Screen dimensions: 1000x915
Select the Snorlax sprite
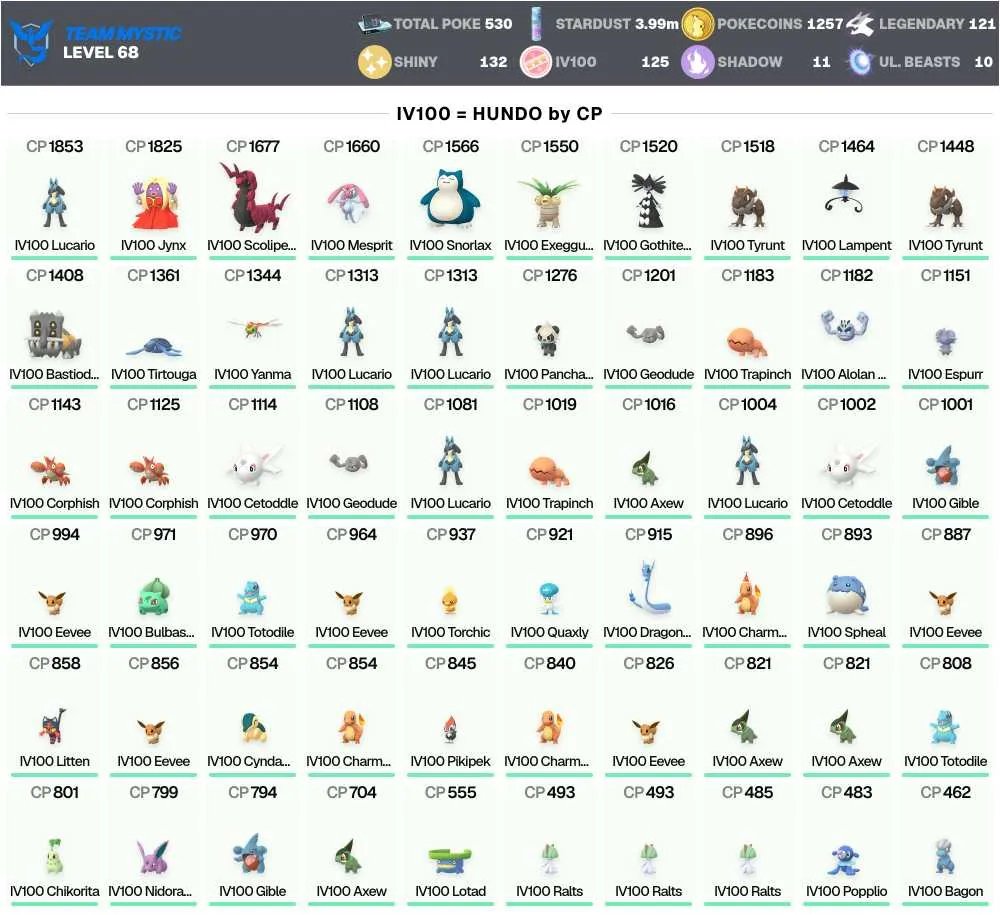tap(450, 198)
